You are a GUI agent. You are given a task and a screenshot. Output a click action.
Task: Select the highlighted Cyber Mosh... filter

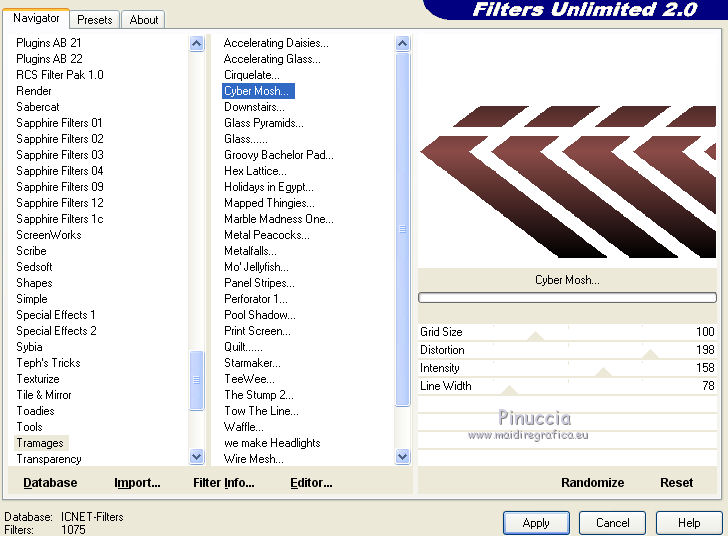tap(258, 91)
